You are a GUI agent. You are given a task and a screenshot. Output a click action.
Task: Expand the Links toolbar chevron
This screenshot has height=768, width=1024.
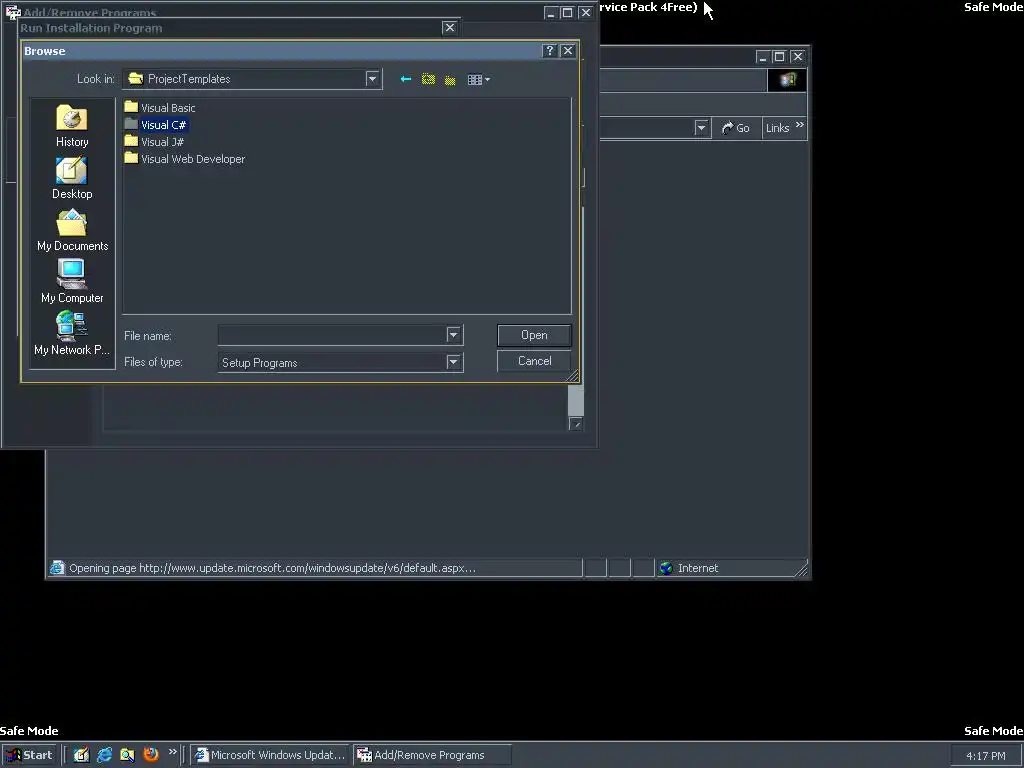[x=800, y=125]
